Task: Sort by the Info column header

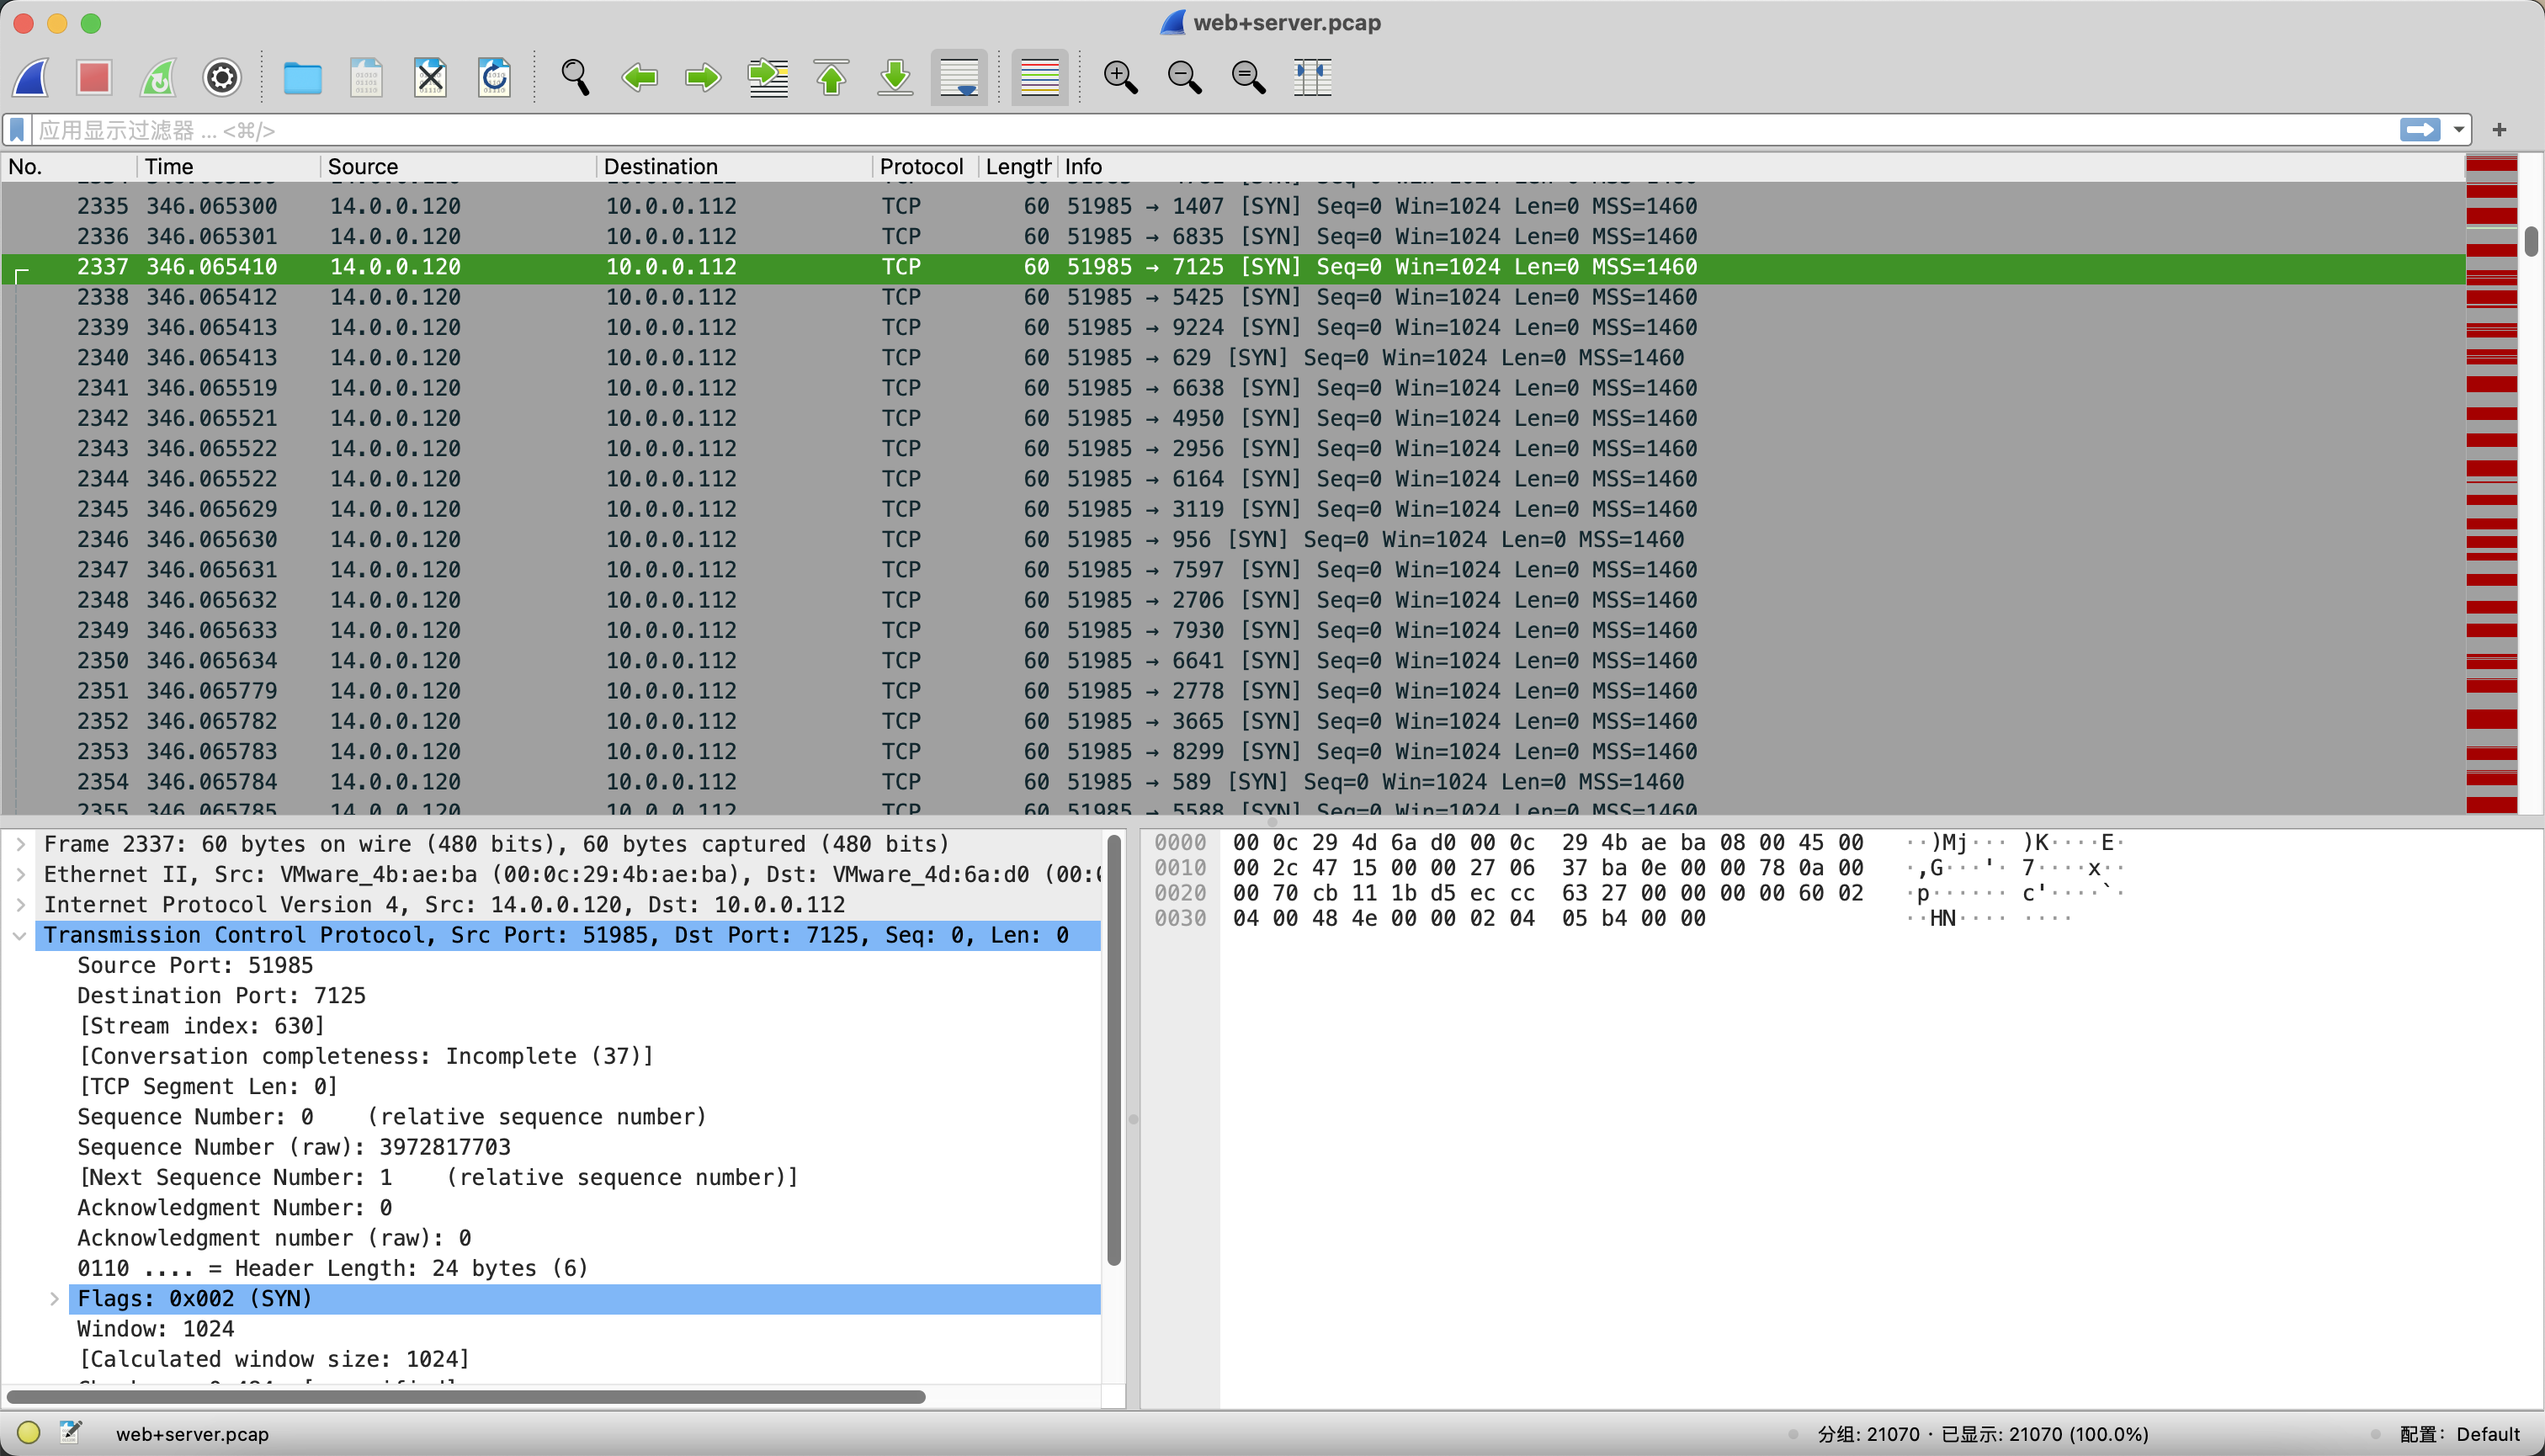Action: pos(1760,167)
